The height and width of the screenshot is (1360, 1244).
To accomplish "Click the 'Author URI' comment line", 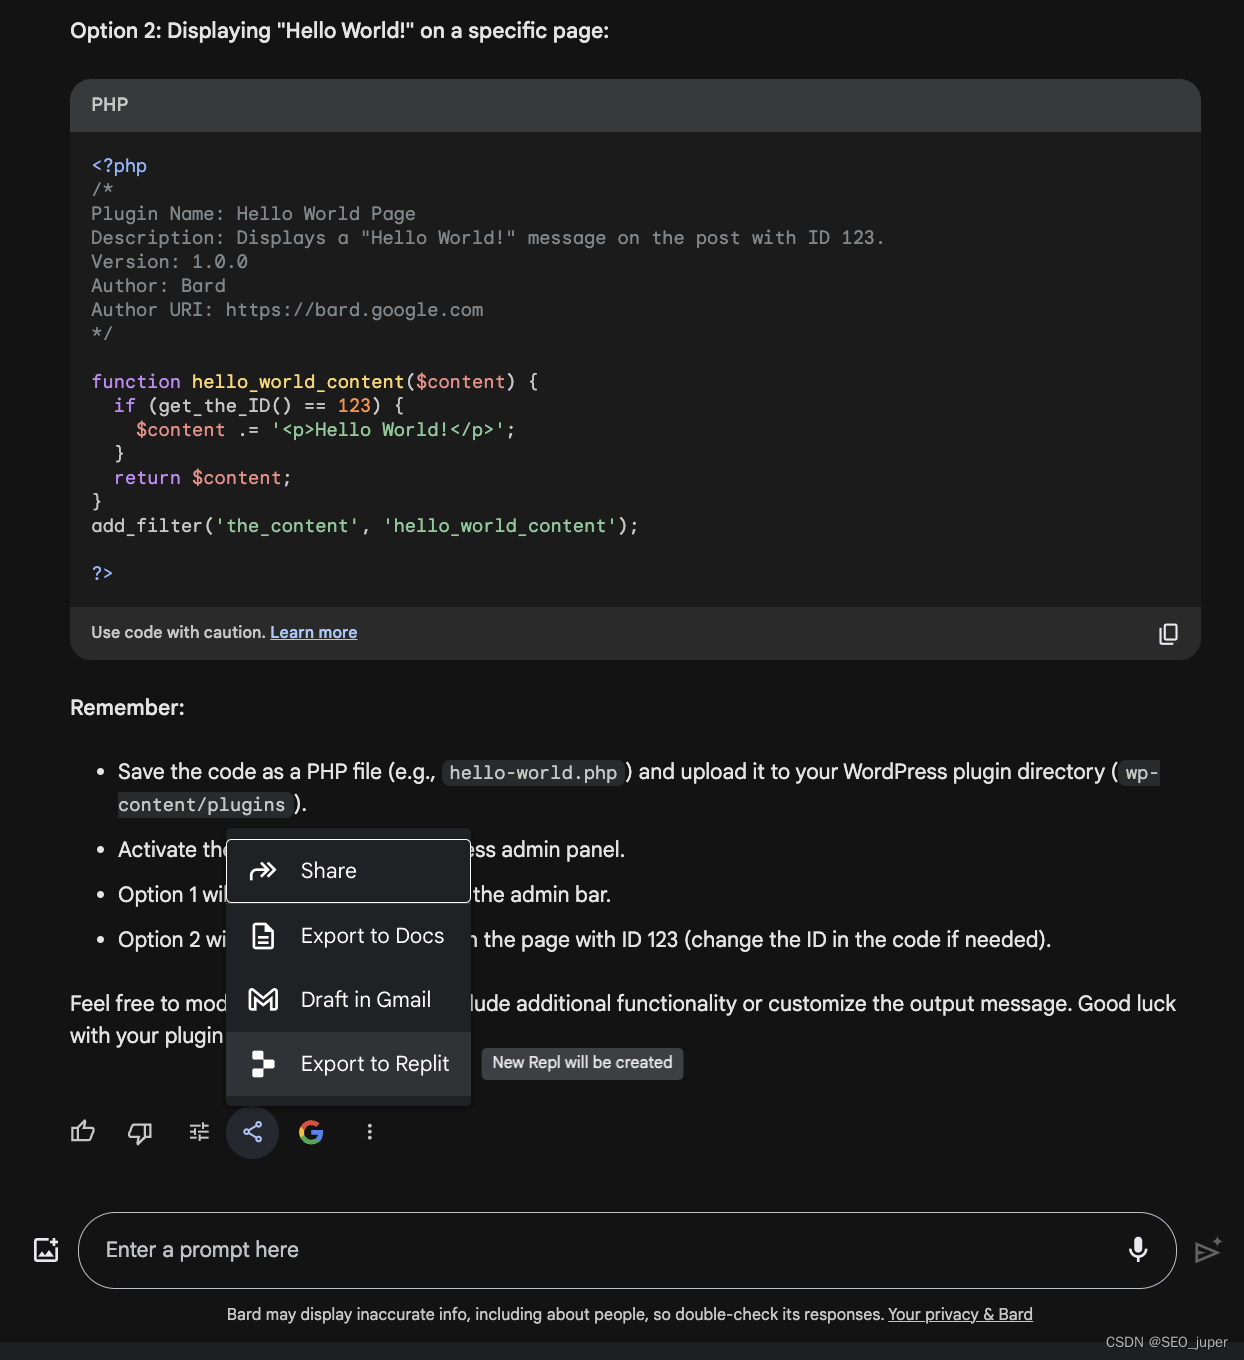I will (x=287, y=310).
